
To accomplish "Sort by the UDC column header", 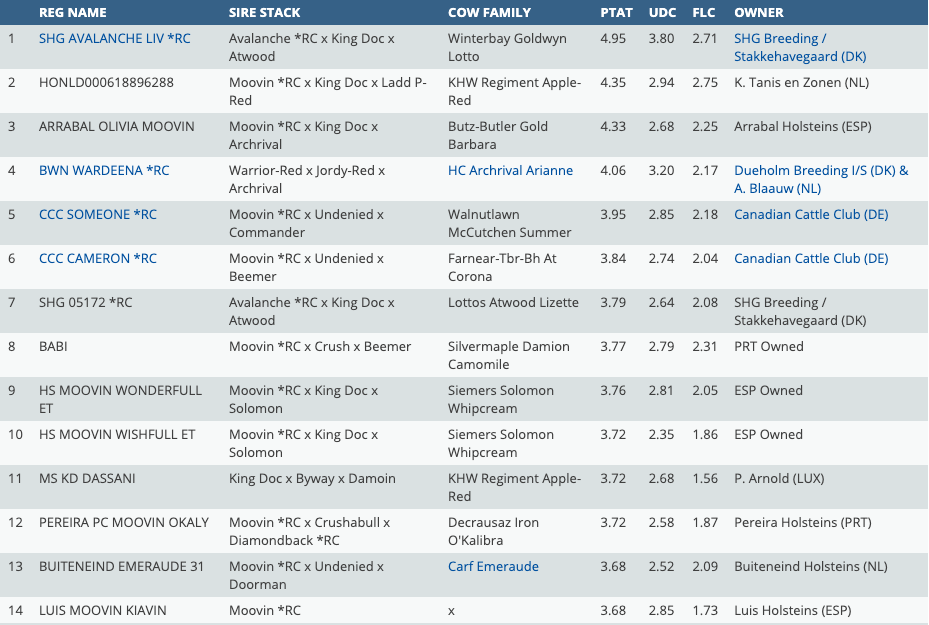I will (662, 13).
